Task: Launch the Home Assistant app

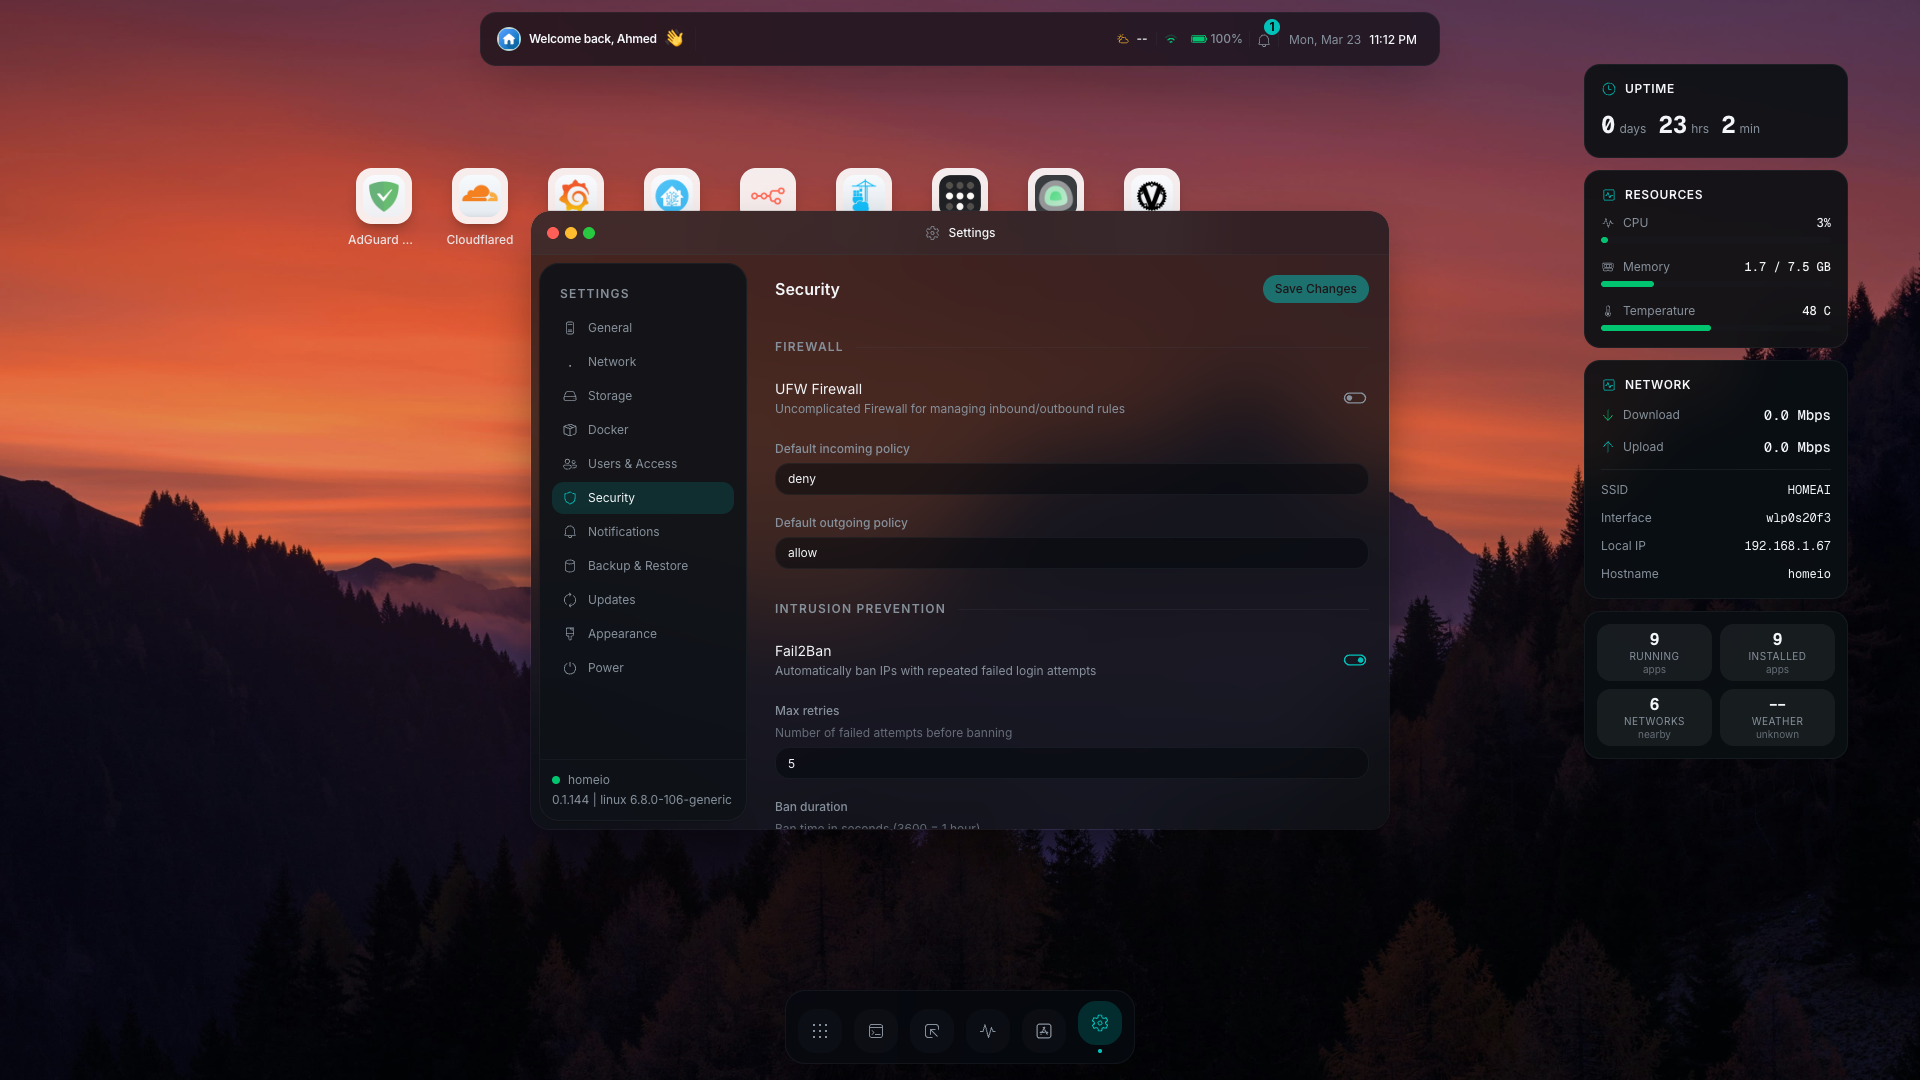Action: click(x=671, y=195)
